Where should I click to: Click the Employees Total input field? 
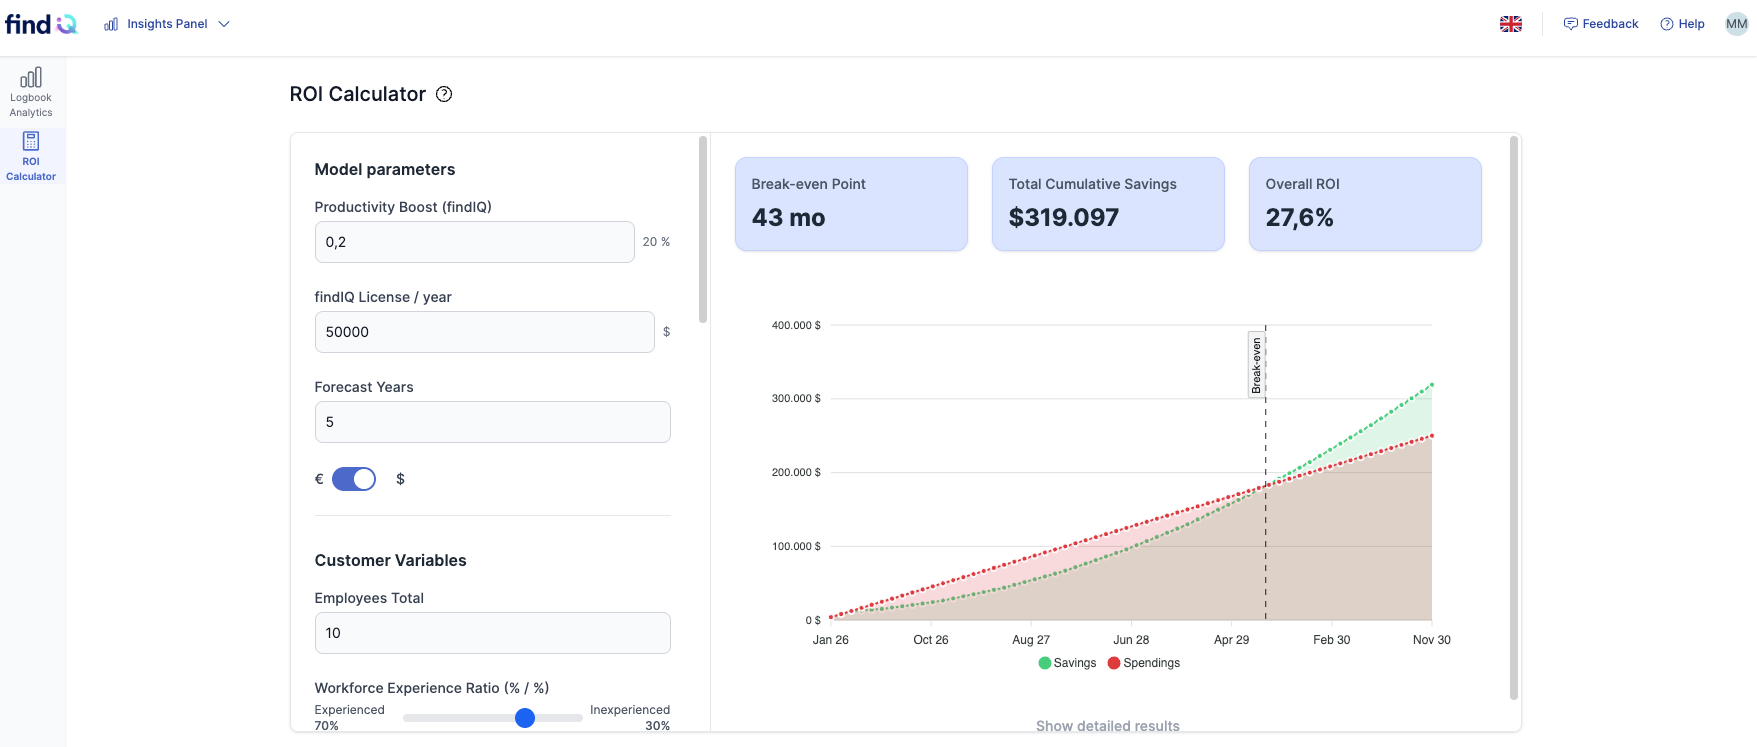point(493,633)
